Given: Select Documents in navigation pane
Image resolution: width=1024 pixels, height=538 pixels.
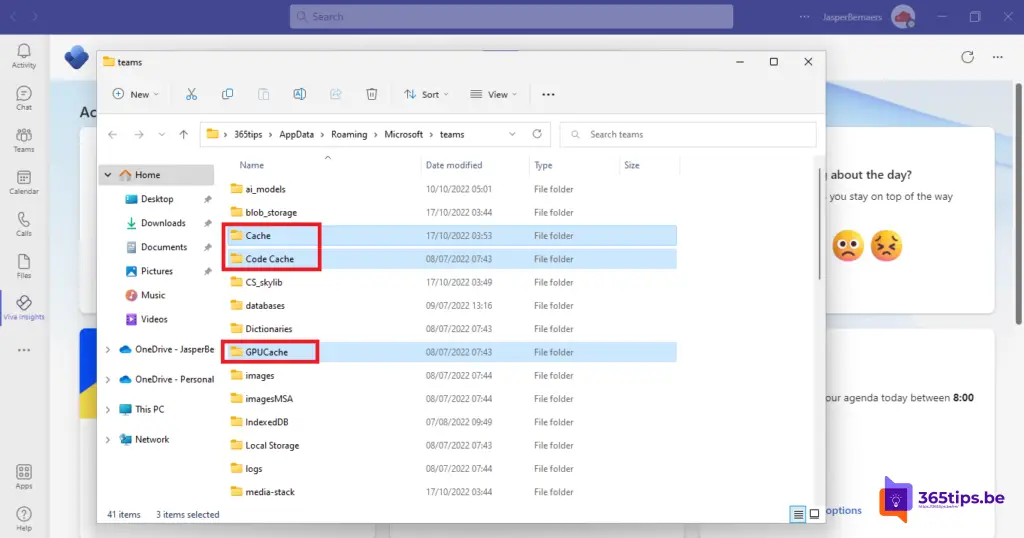Looking at the screenshot, I should (x=163, y=247).
